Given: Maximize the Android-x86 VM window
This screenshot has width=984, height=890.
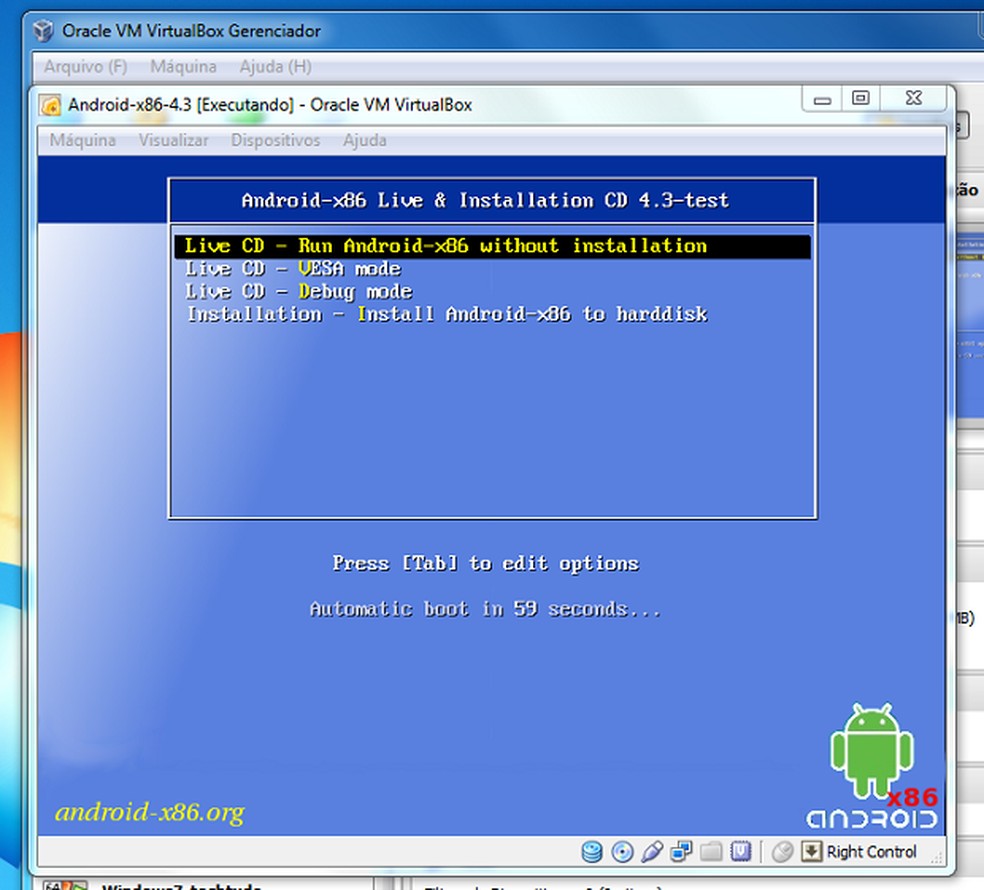Looking at the screenshot, I should click(861, 99).
